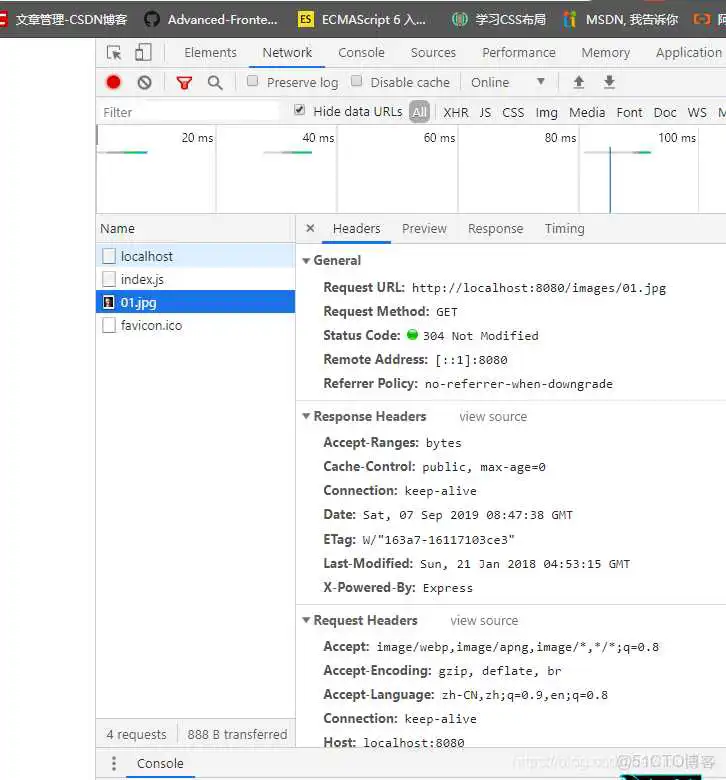Toggle the red filter funnel icon

pos(184,82)
